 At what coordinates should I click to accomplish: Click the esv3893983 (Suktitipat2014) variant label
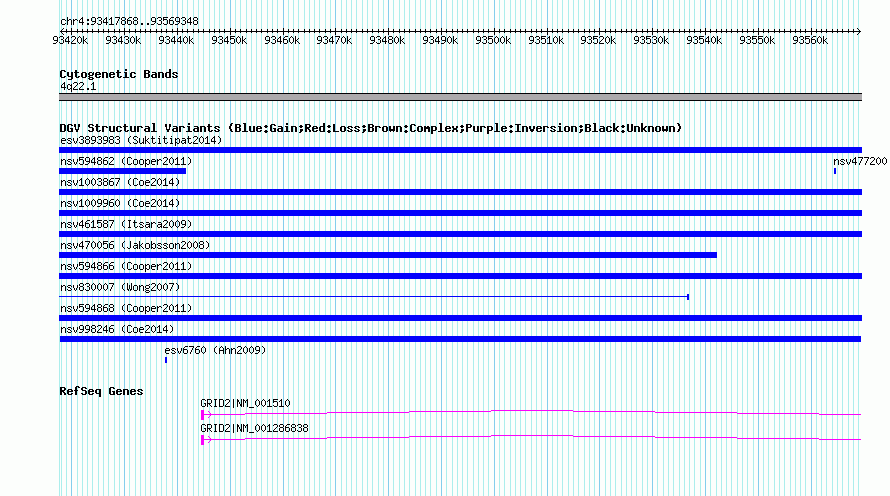(x=141, y=140)
